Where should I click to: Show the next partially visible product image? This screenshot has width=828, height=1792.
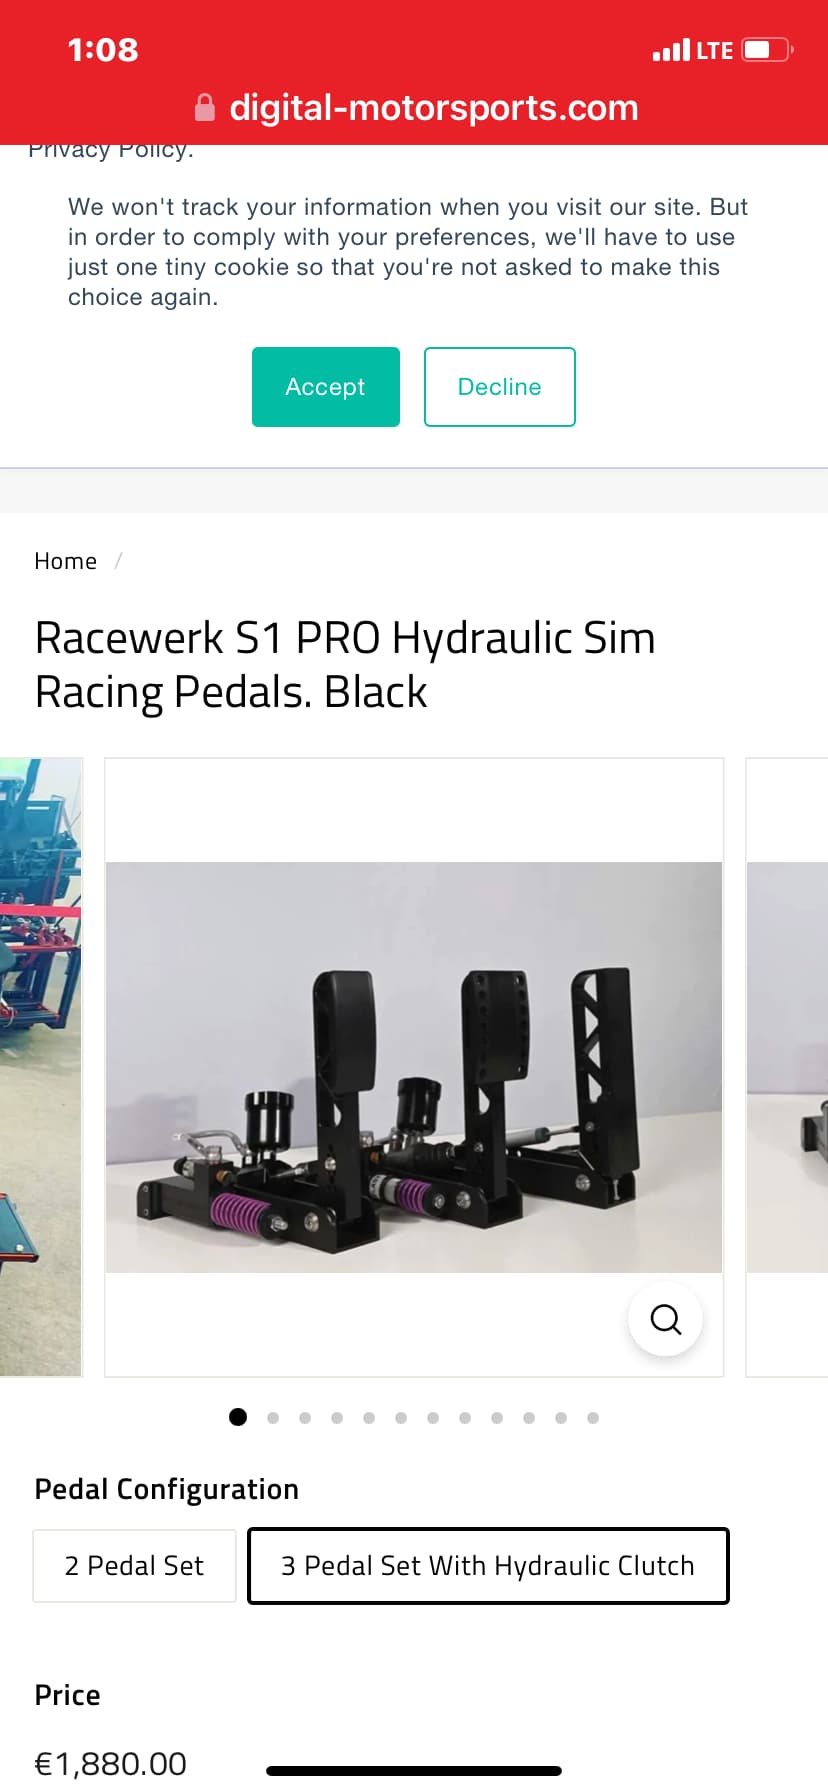tap(787, 1067)
